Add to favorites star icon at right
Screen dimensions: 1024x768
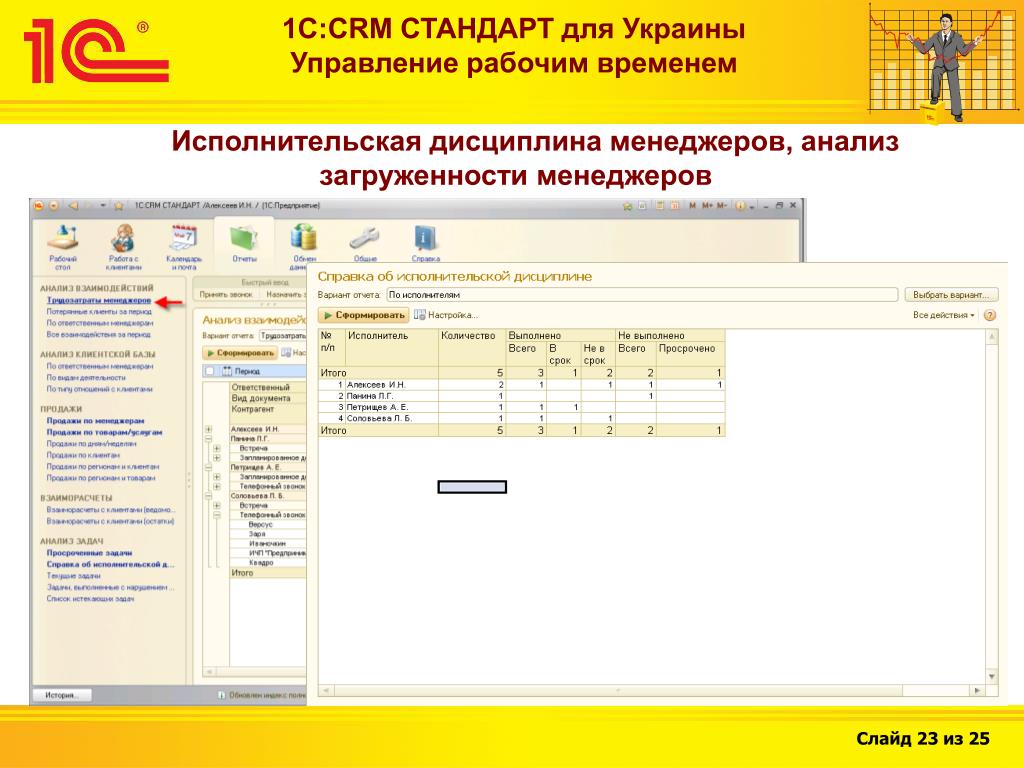point(627,206)
